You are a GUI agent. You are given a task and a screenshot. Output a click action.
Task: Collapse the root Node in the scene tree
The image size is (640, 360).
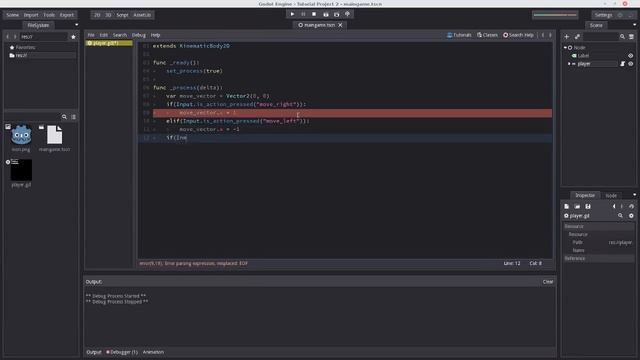(x=565, y=47)
